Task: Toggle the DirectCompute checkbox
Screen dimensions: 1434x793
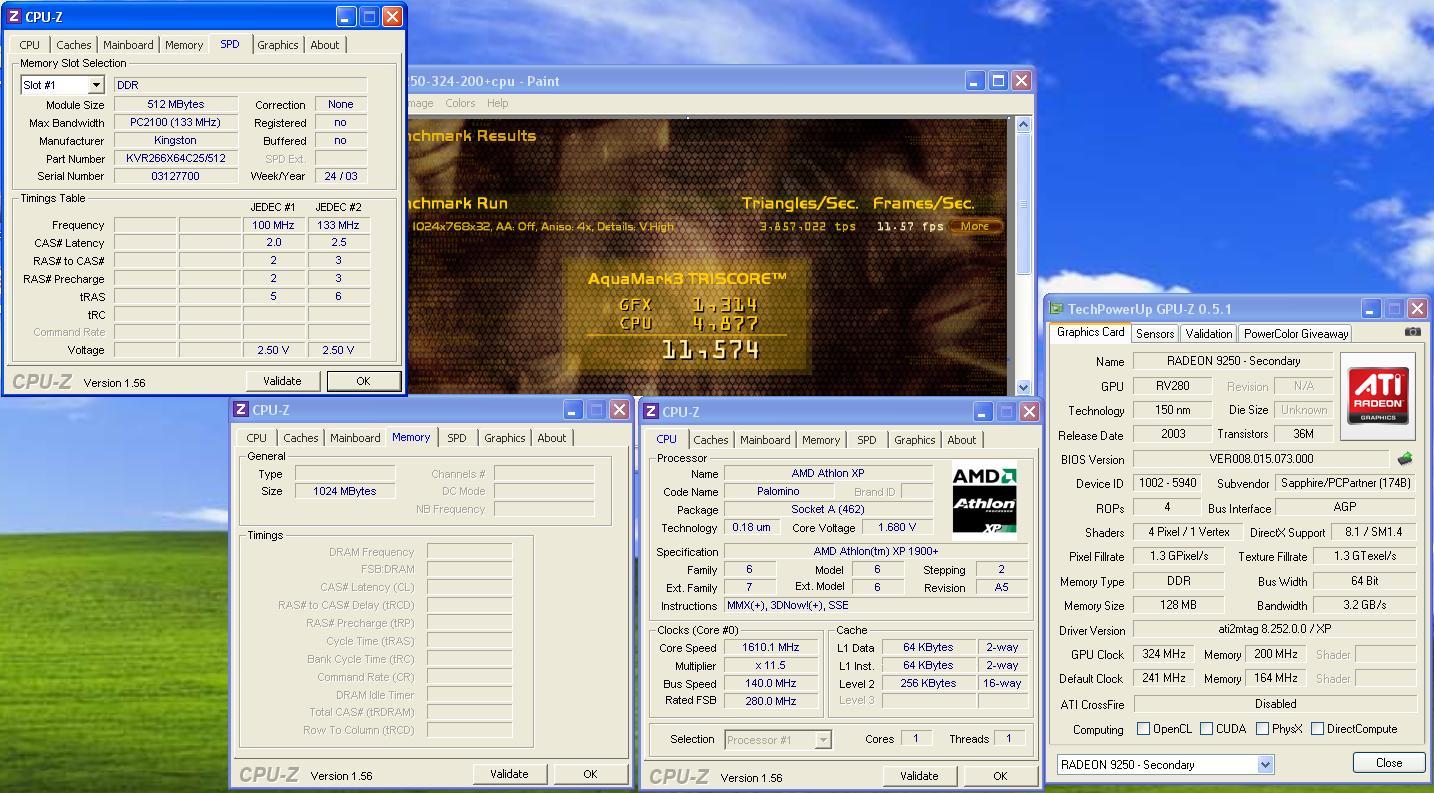Action: coord(1317,729)
